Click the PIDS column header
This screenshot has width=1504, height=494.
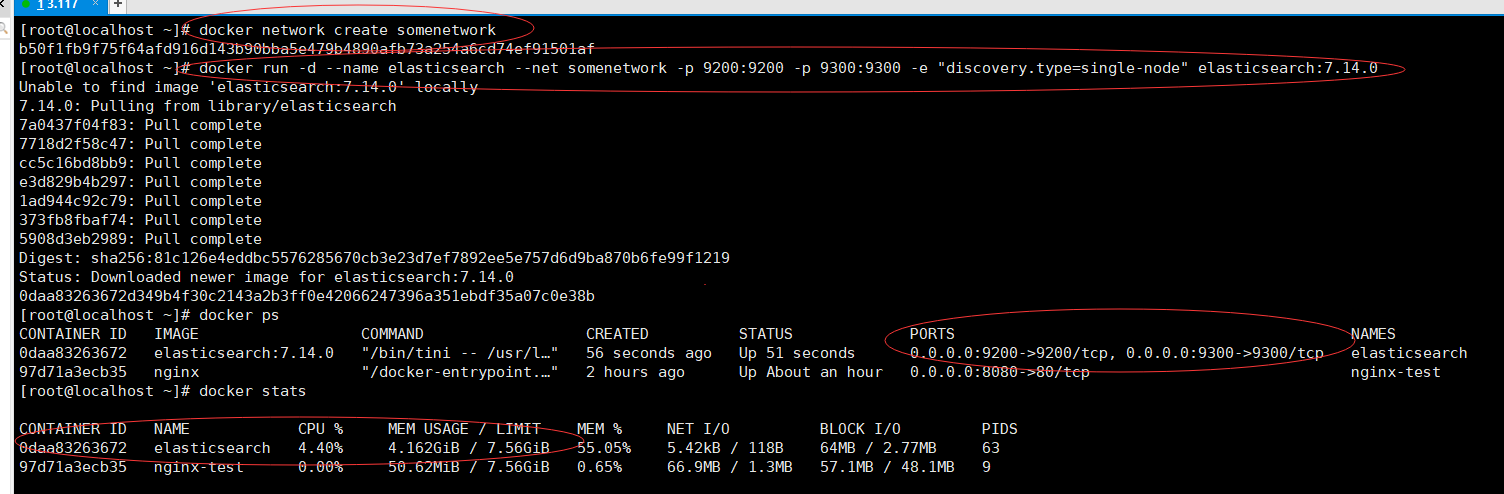click(1000, 429)
